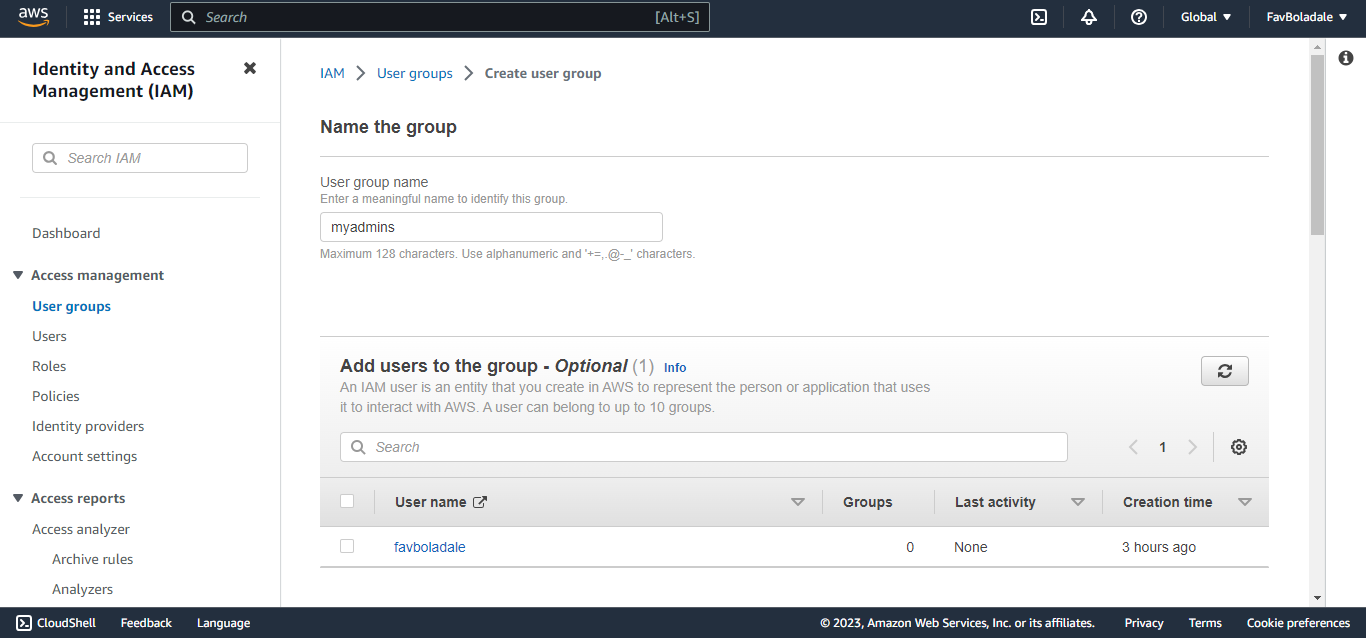
Task: Open the User name external link icon
Action: (480, 502)
